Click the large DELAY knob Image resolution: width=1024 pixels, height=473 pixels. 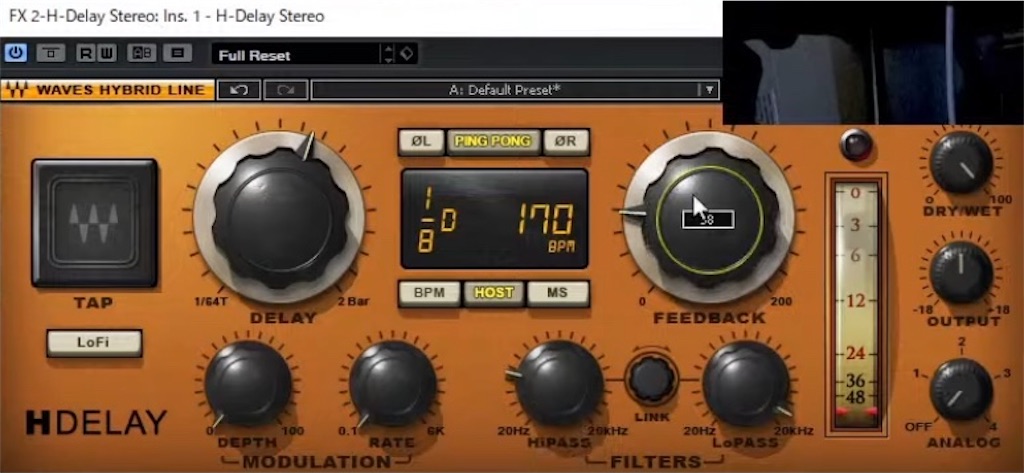pos(280,217)
